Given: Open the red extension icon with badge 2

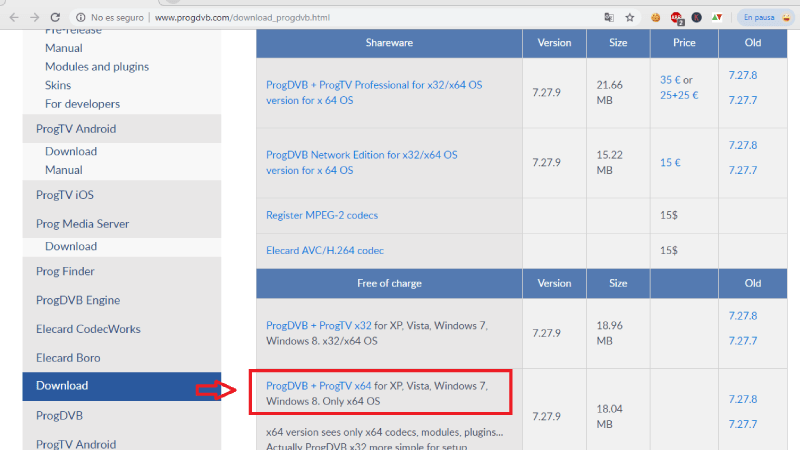Looking at the screenshot, I should coord(677,18).
